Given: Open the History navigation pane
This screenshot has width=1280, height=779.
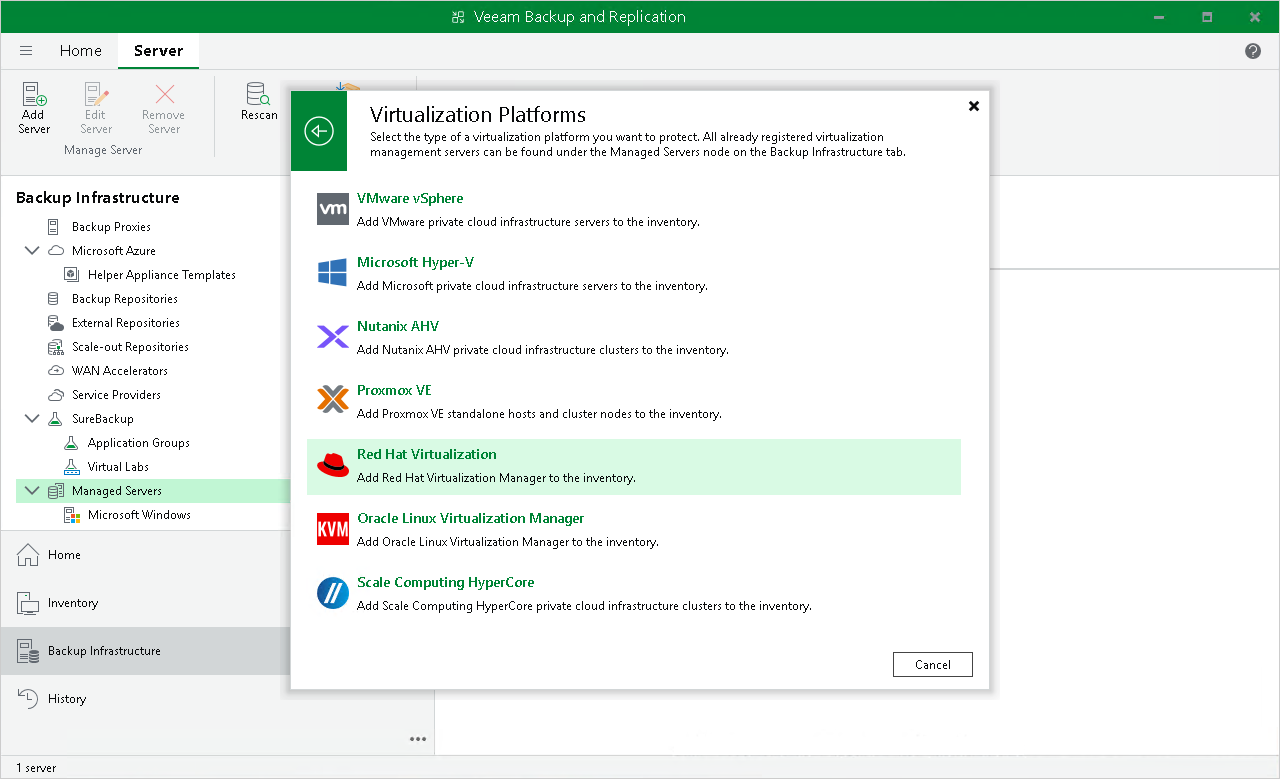Looking at the screenshot, I should click(217, 699).
